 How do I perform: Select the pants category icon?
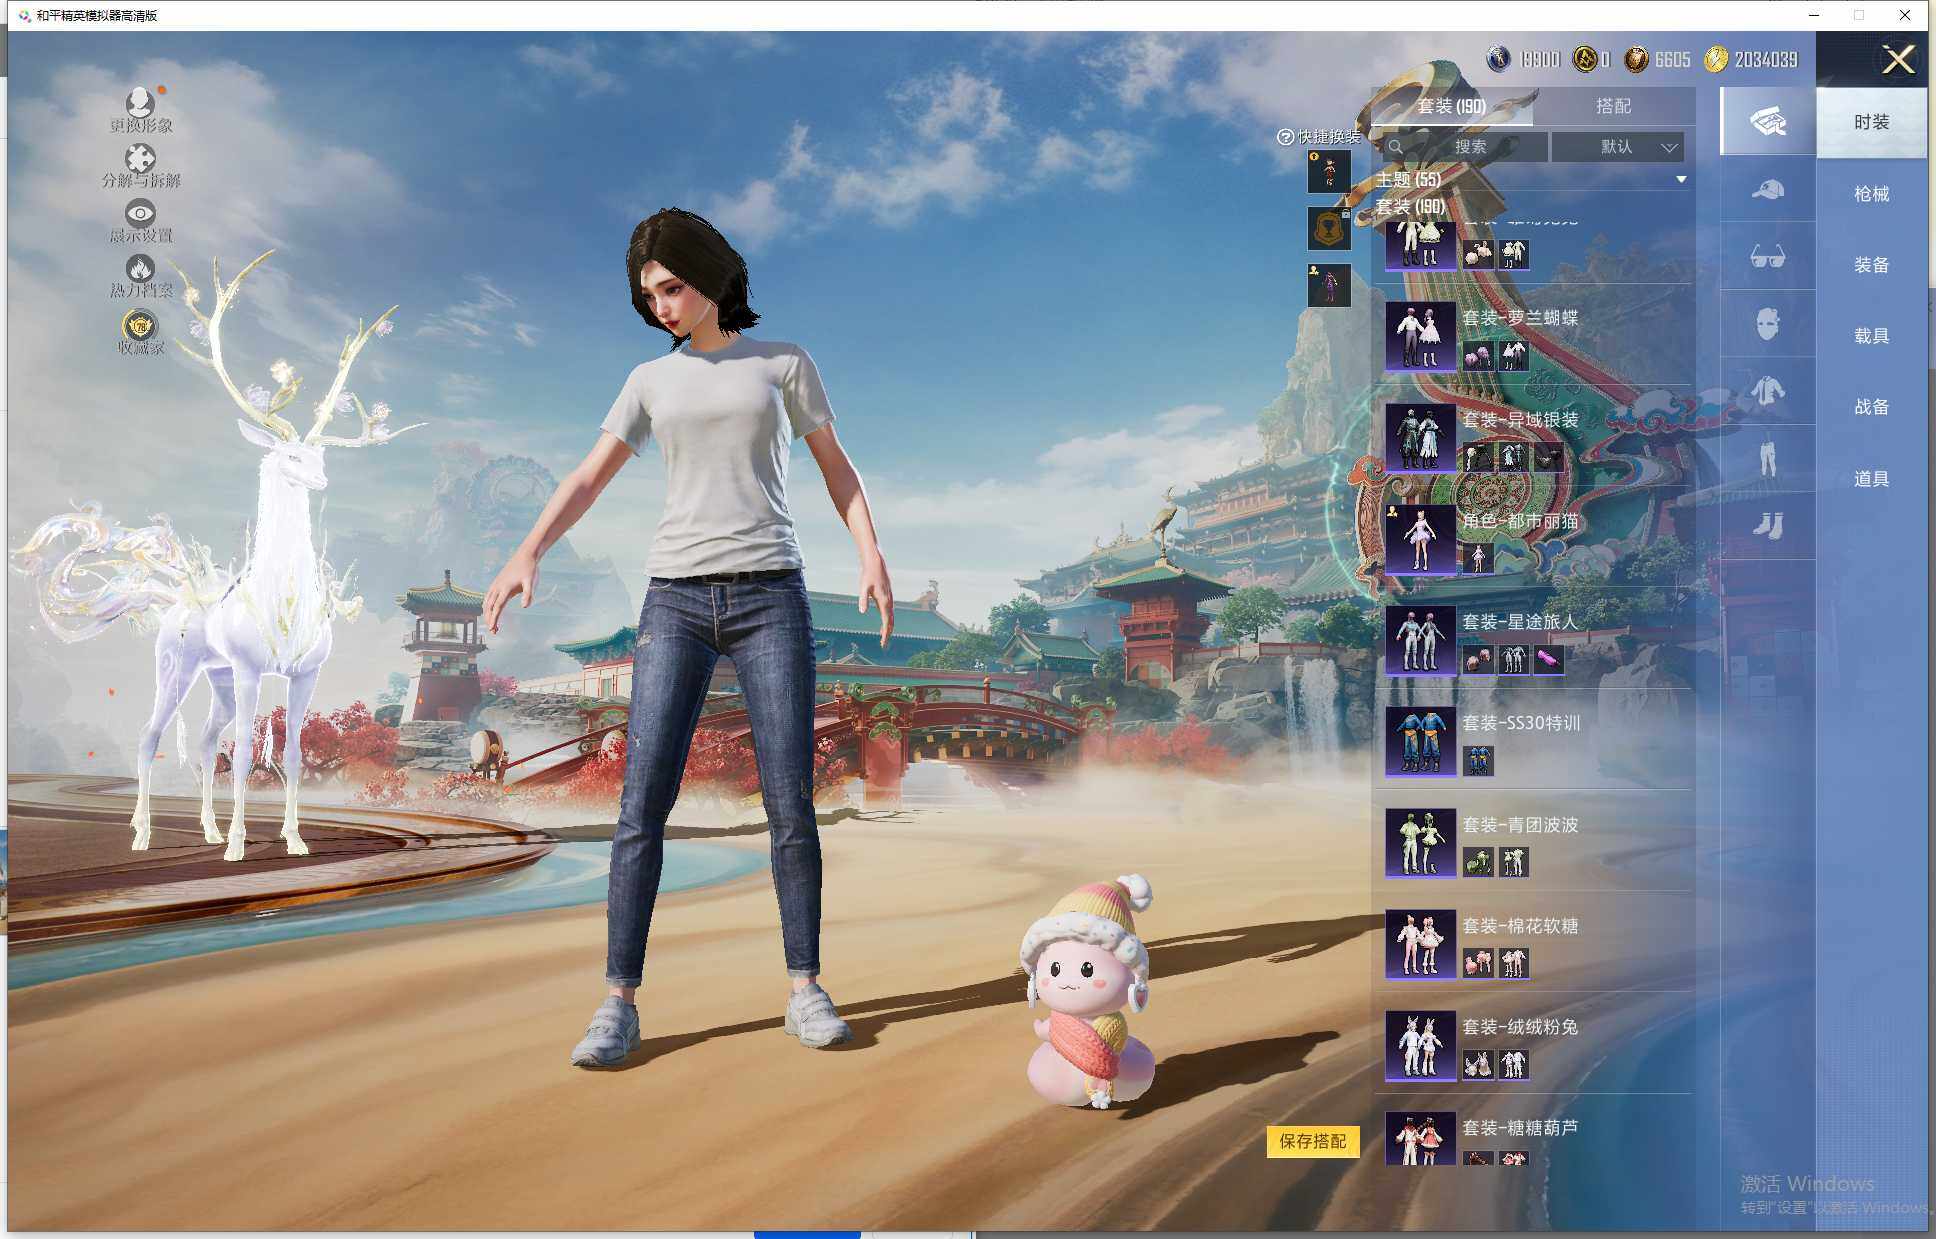point(1767,458)
